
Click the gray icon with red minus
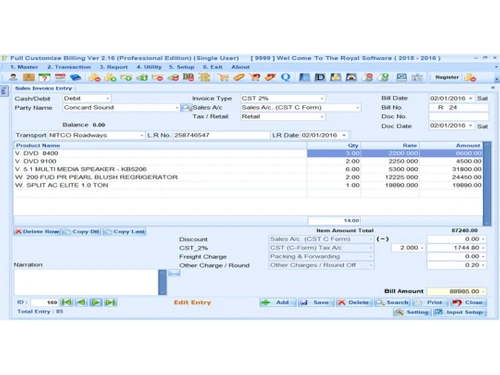368,77
